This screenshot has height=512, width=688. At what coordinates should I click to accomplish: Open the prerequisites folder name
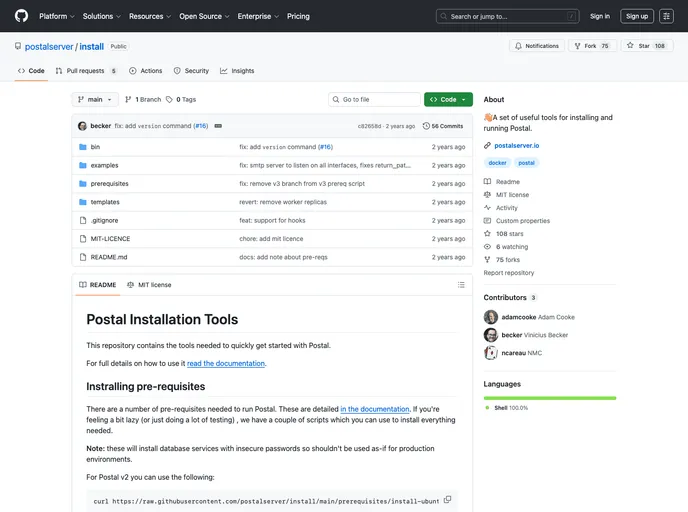point(110,184)
